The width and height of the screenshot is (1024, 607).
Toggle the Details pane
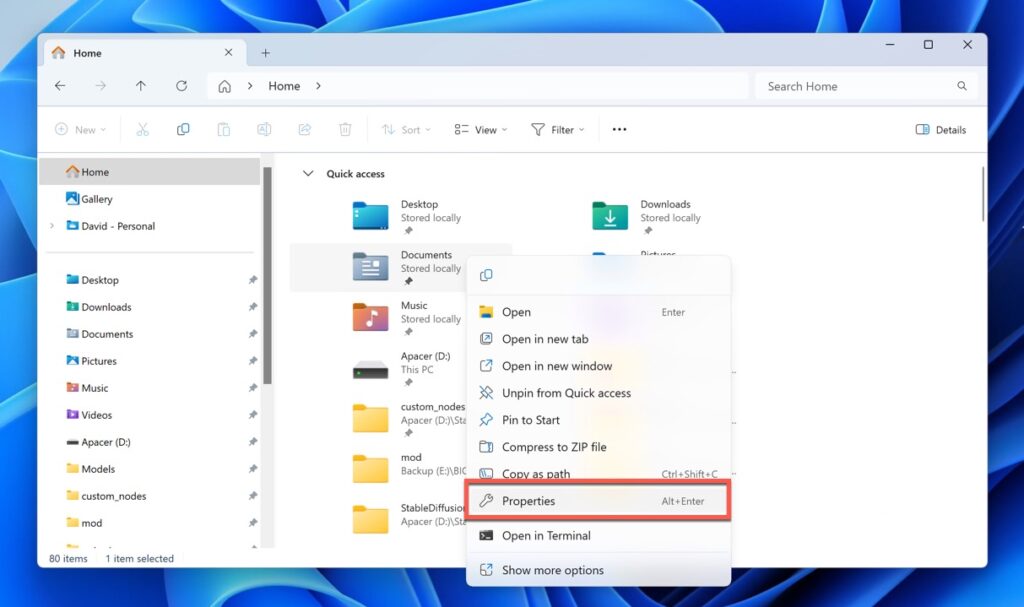(x=938, y=129)
